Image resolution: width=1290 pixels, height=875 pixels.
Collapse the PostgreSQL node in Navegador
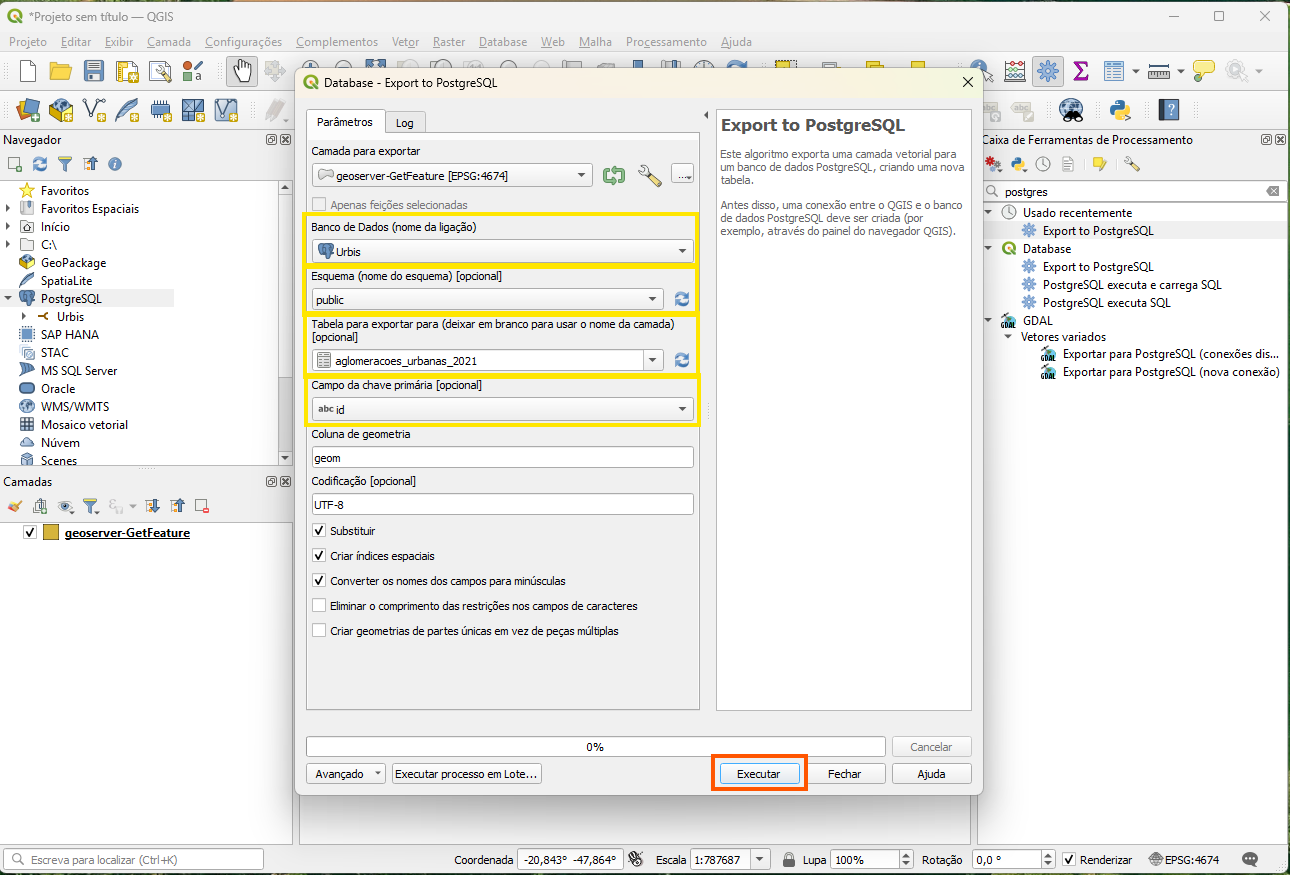8,299
